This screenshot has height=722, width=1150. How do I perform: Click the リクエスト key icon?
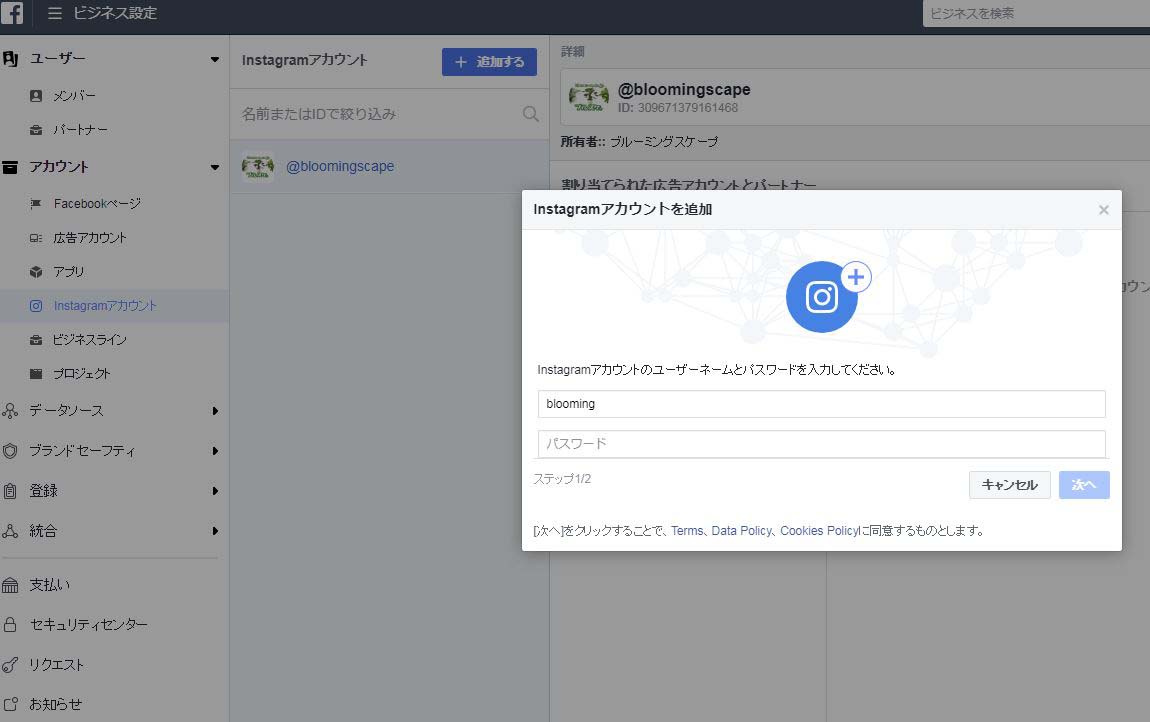tap(10, 665)
